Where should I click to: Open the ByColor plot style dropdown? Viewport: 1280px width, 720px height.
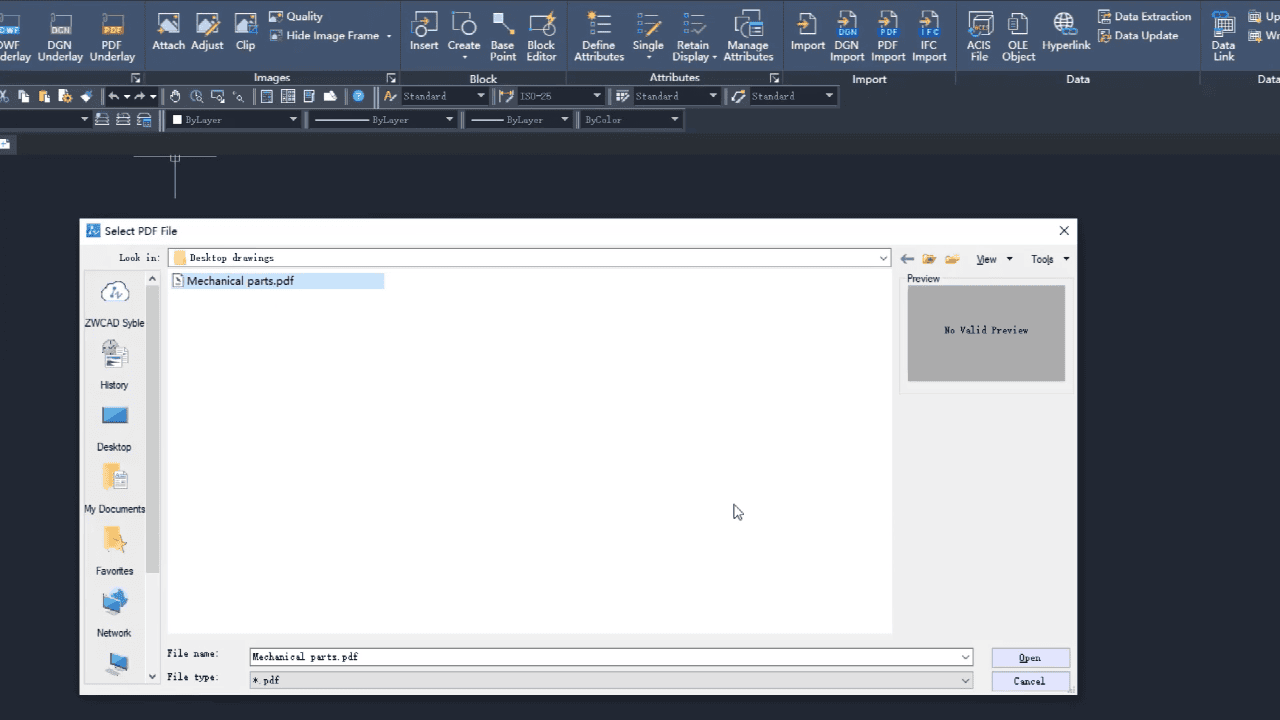pos(675,119)
